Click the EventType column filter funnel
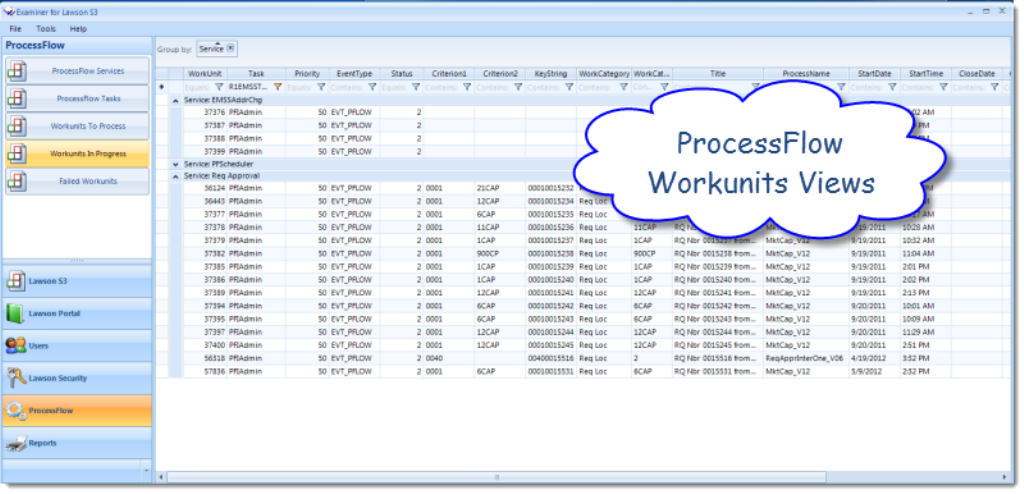The height and width of the screenshot is (494, 1024). point(372,86)
